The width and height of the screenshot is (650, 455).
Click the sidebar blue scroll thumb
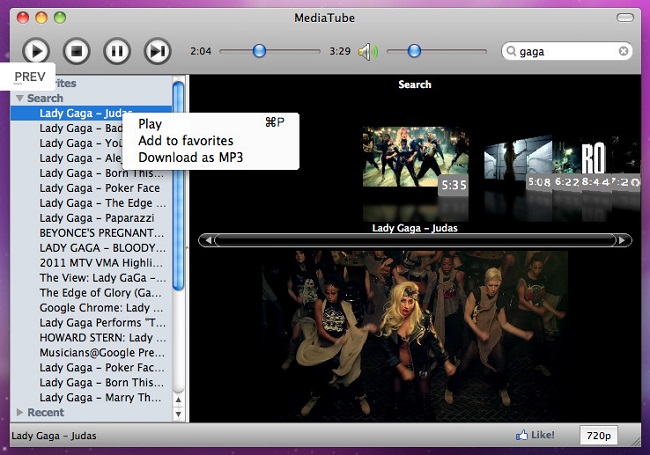[x=178, y=186]
